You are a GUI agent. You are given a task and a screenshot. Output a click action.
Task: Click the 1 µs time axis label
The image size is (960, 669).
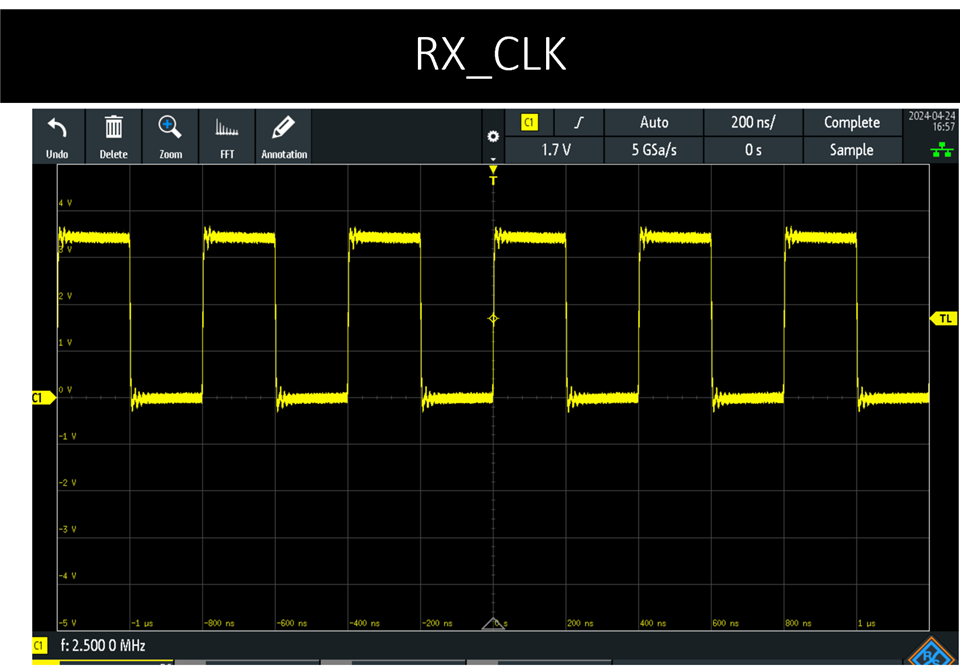tap(866, 623)
